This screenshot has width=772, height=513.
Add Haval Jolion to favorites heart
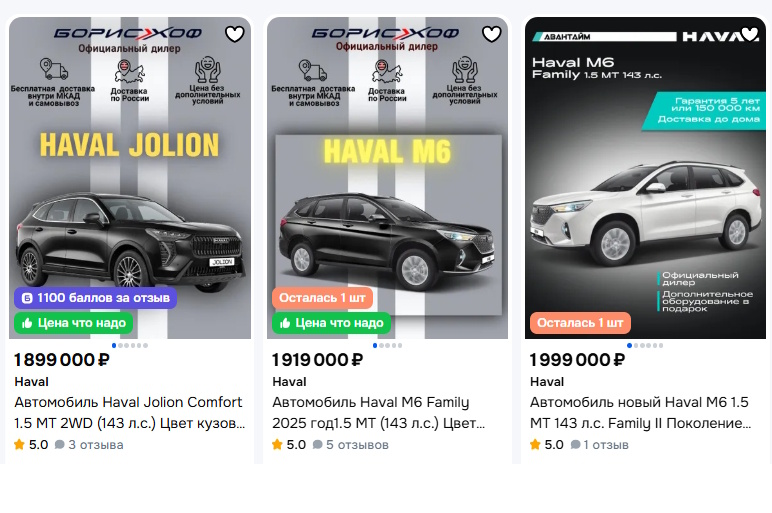pos(234,34)
